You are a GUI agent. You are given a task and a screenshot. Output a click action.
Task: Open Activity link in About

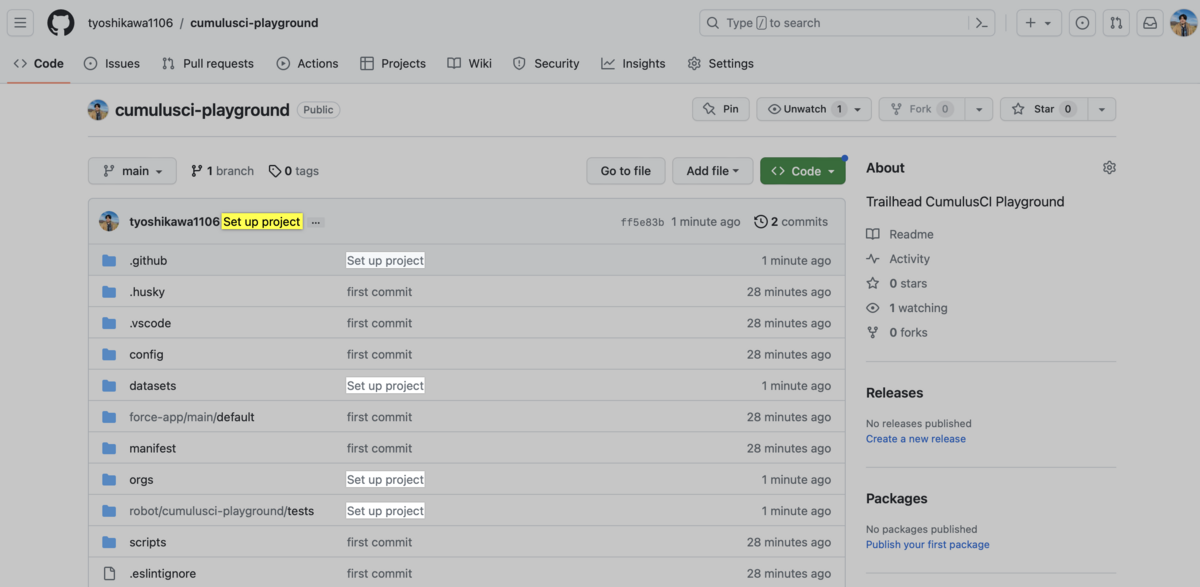click(898, 259)
